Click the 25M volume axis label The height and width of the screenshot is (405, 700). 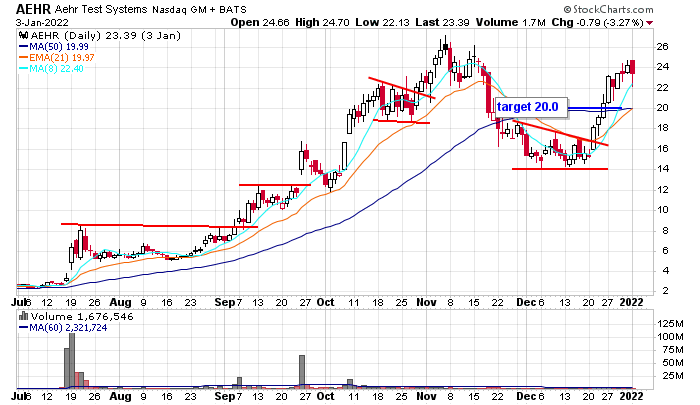(673, 376)
